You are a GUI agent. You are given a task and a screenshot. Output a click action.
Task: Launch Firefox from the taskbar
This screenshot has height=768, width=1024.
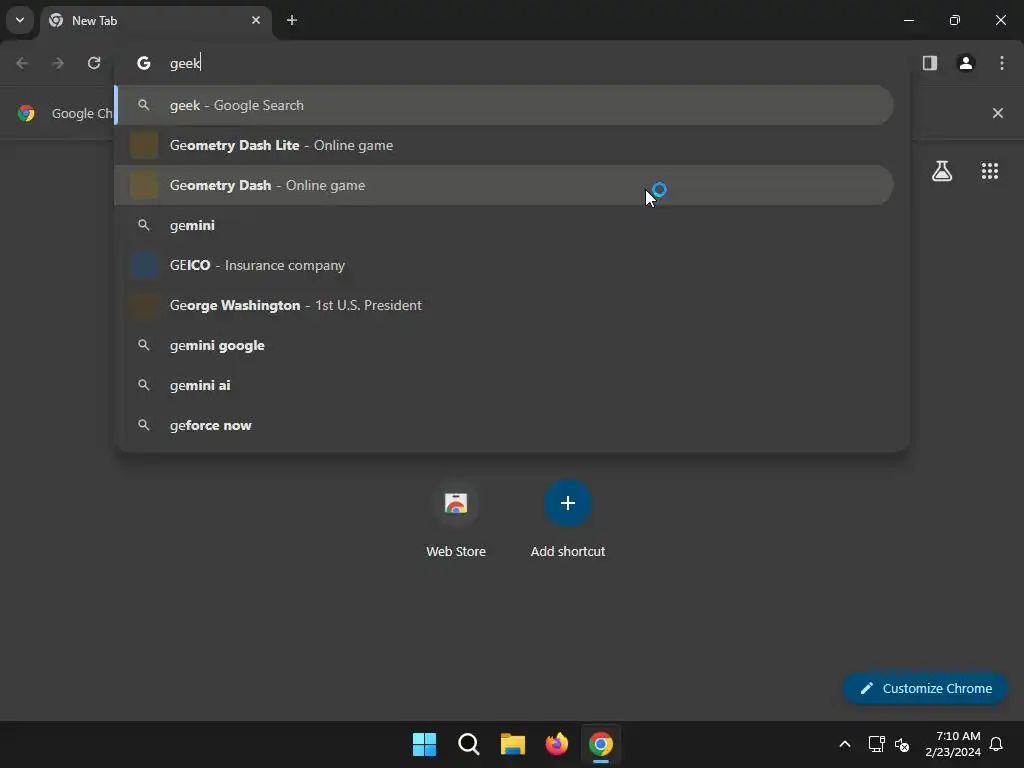click(556, 744)
